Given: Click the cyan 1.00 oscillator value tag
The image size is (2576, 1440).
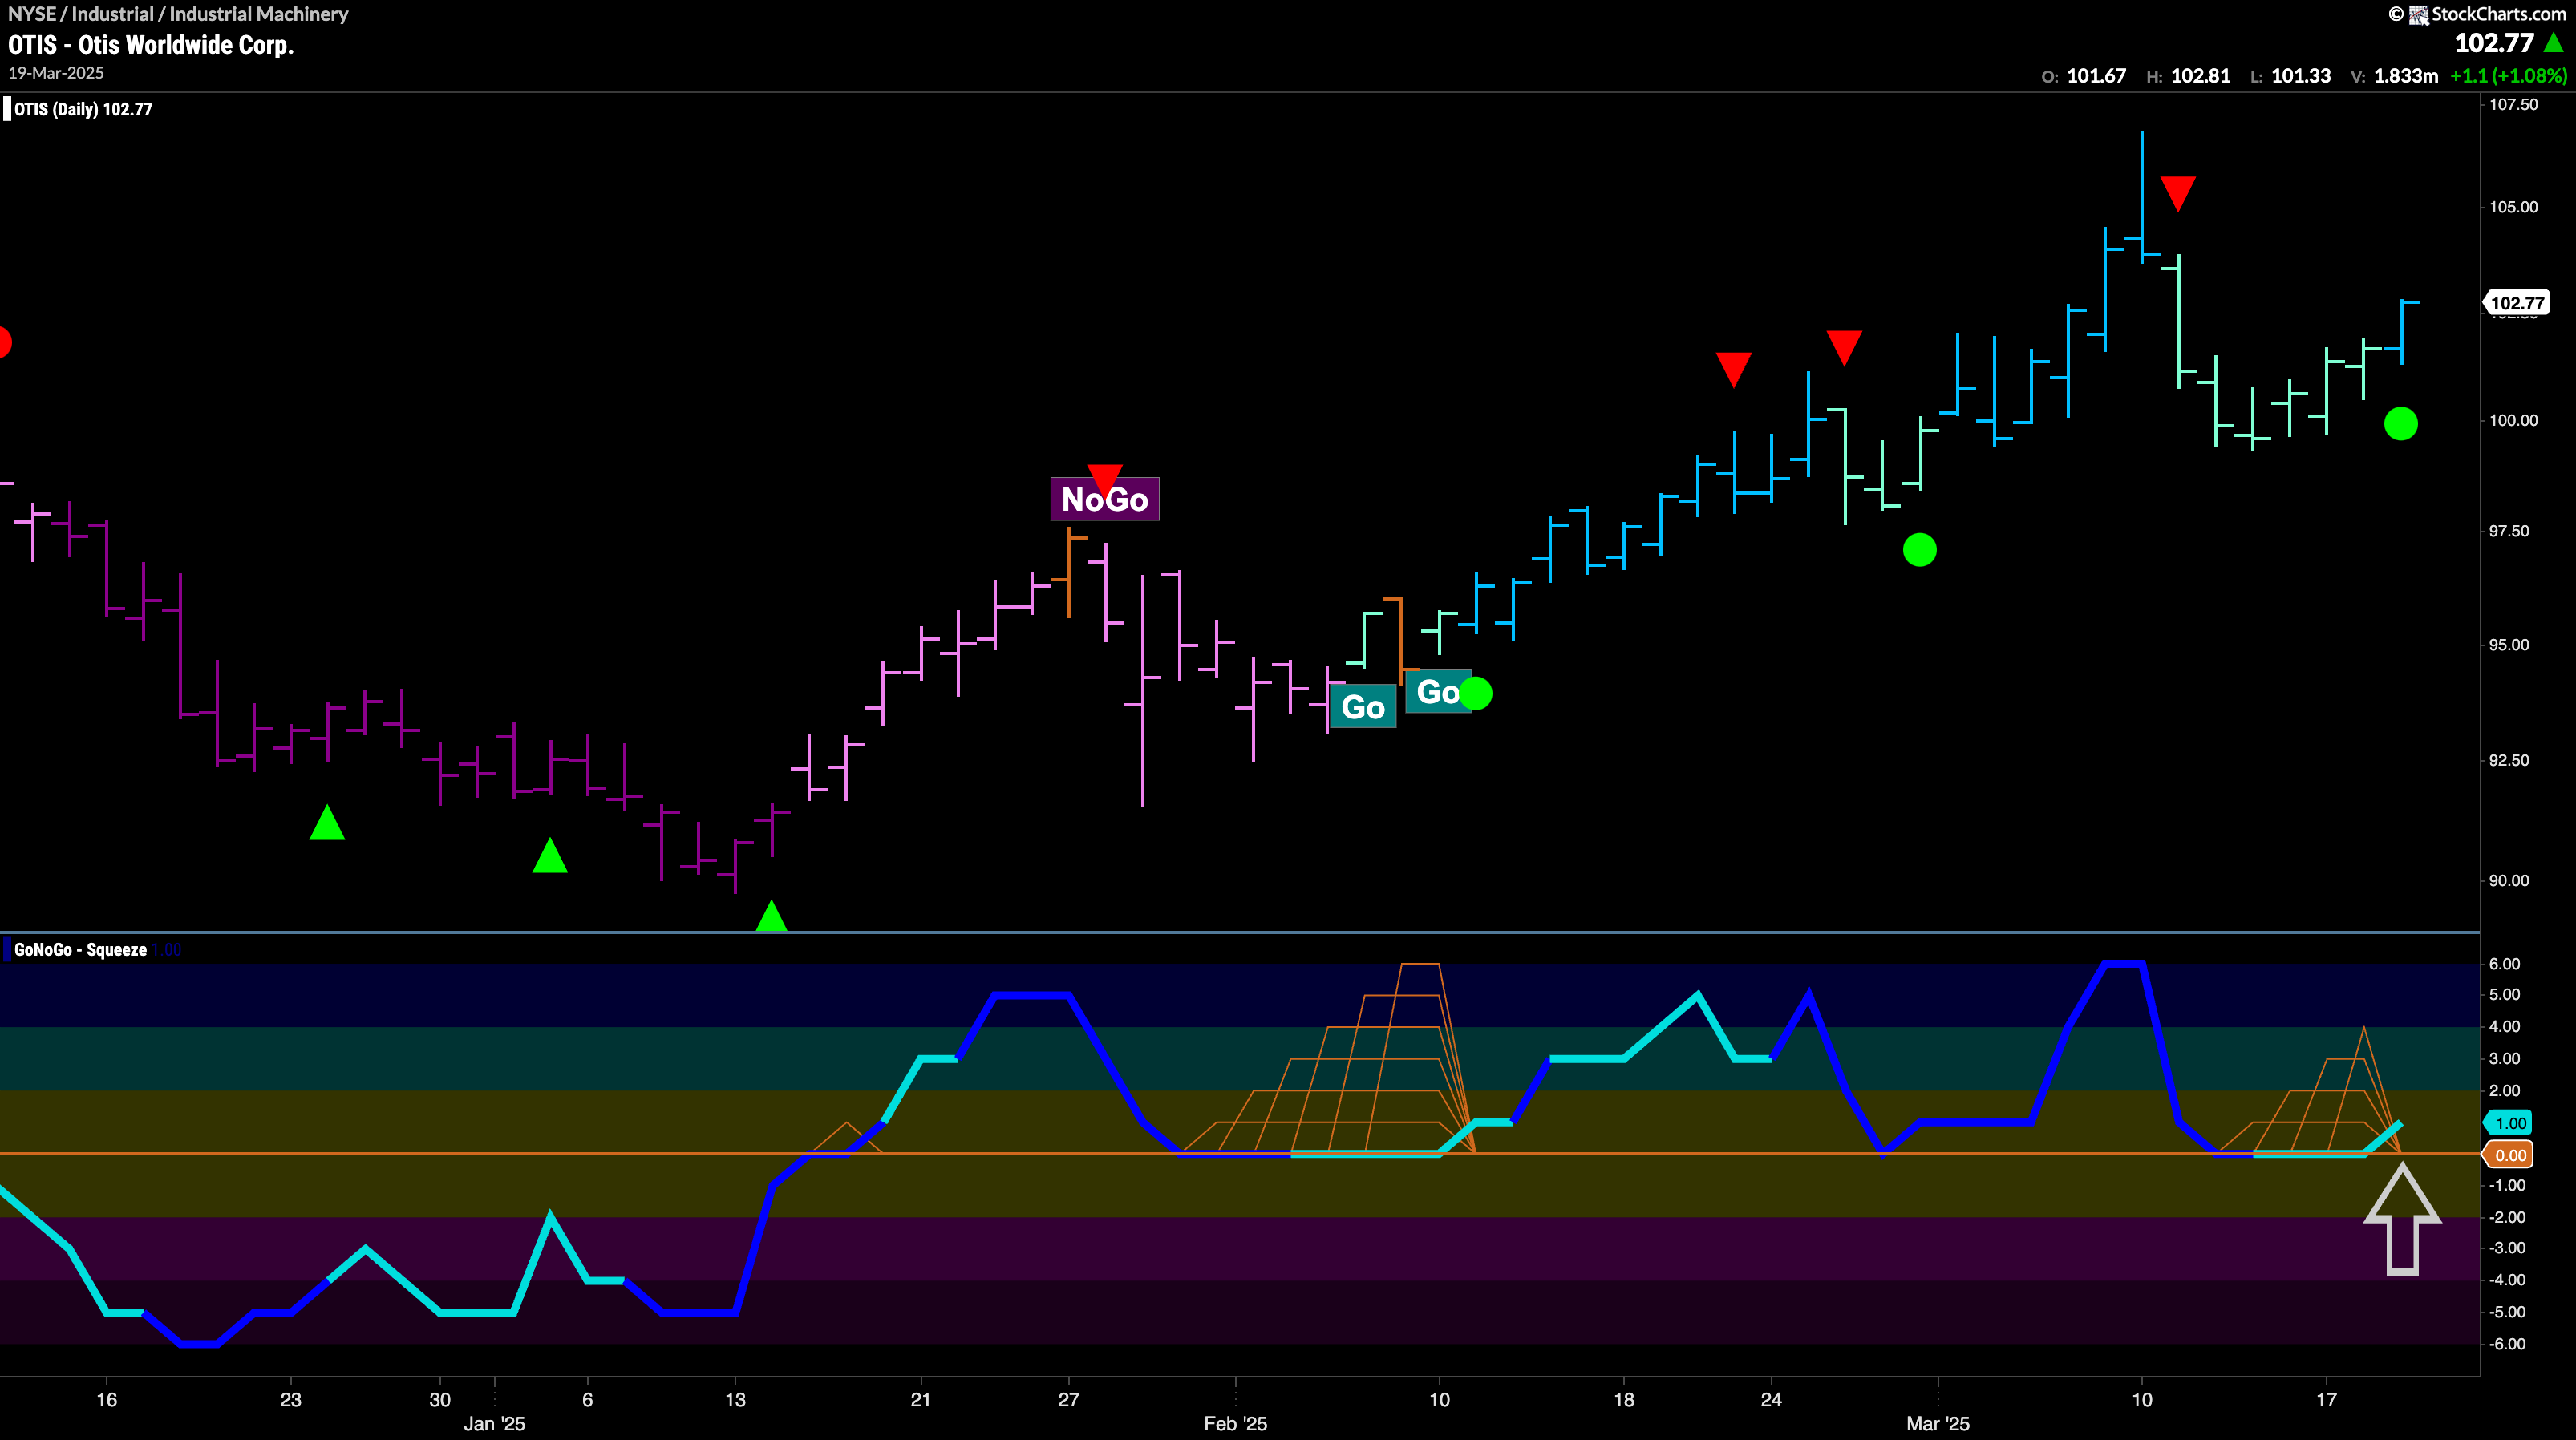Looking at the screenshot, I should (2508, 1123).
